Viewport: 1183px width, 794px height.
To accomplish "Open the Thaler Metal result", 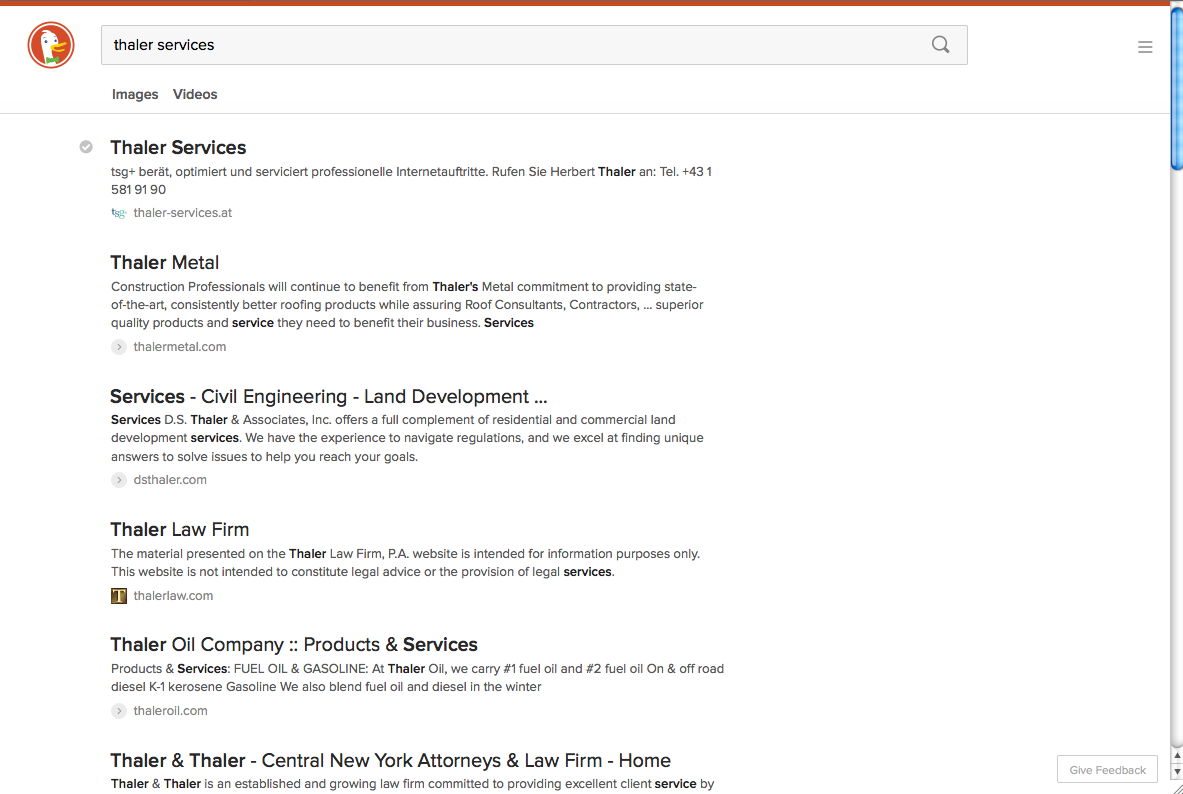I will [x=164, y=262].
